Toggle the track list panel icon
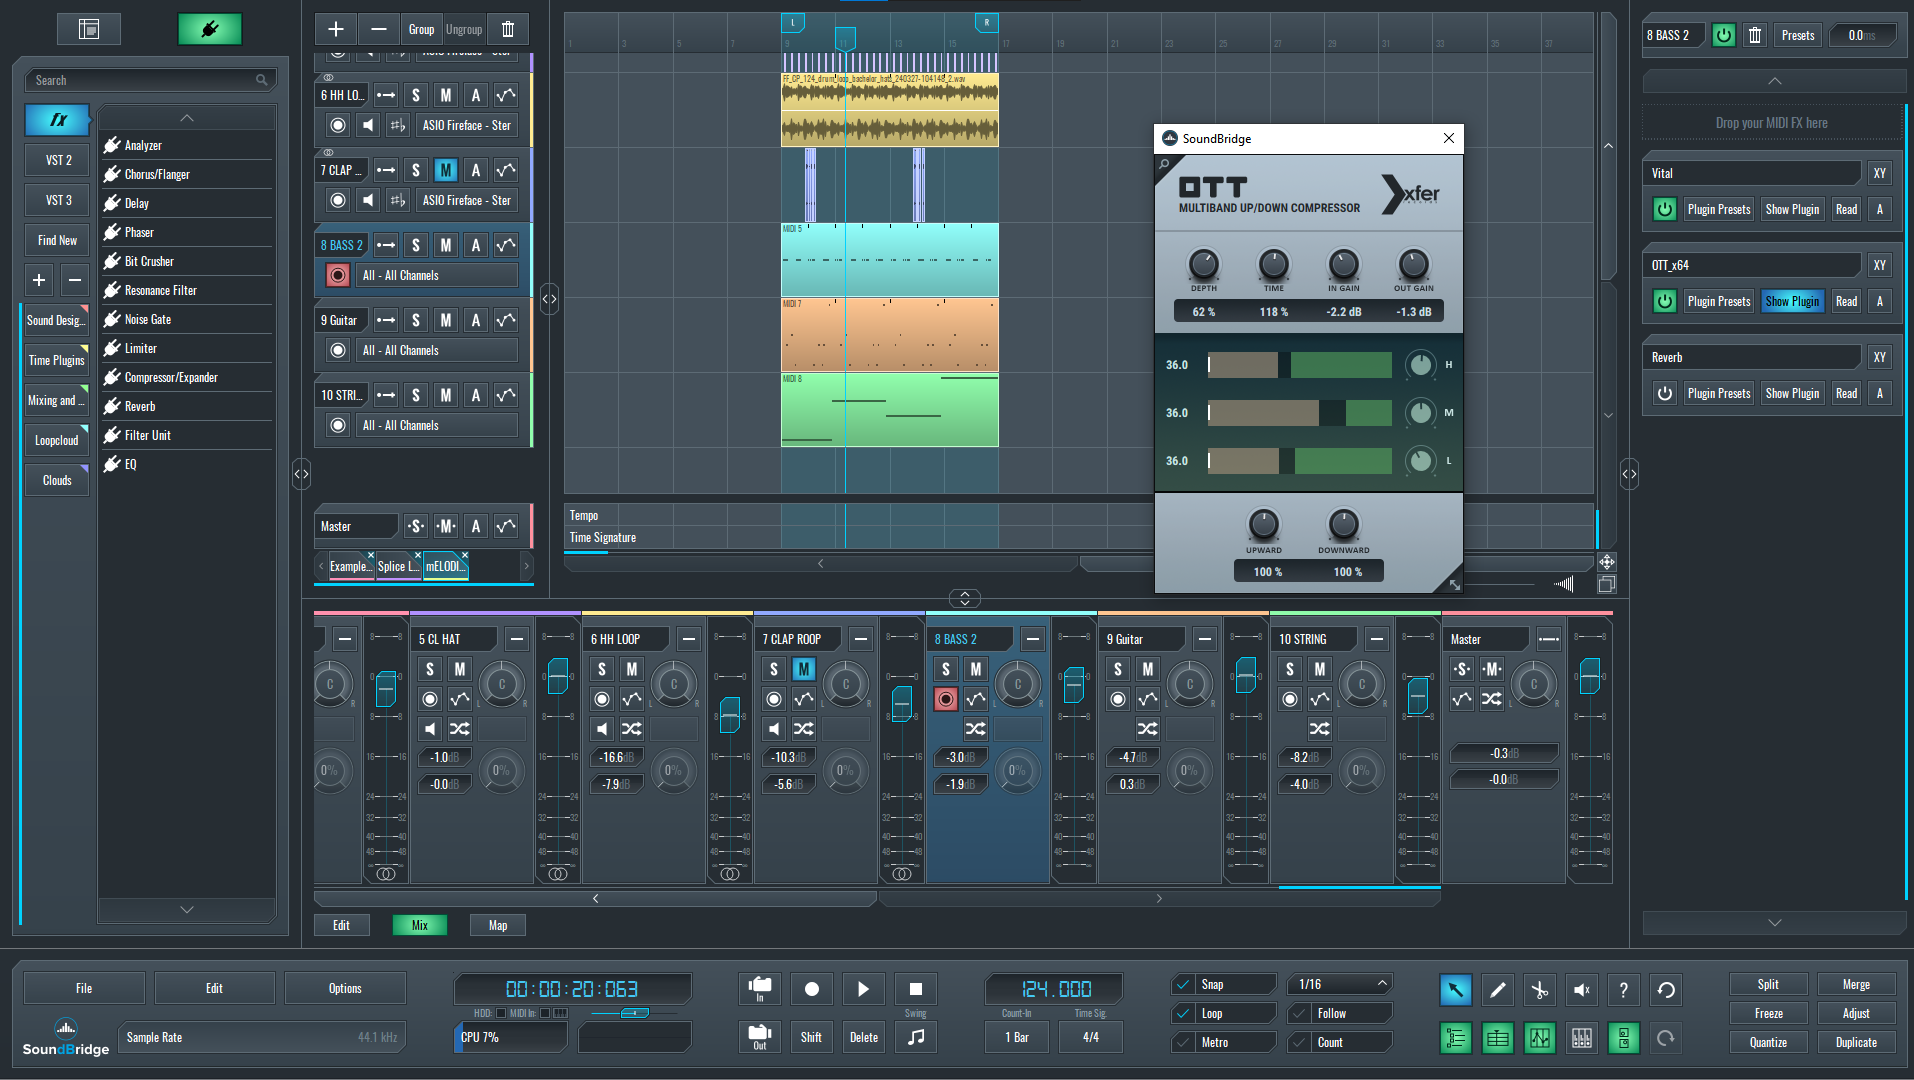Screen dimensions: 1914x1080 [1455, 1038]
